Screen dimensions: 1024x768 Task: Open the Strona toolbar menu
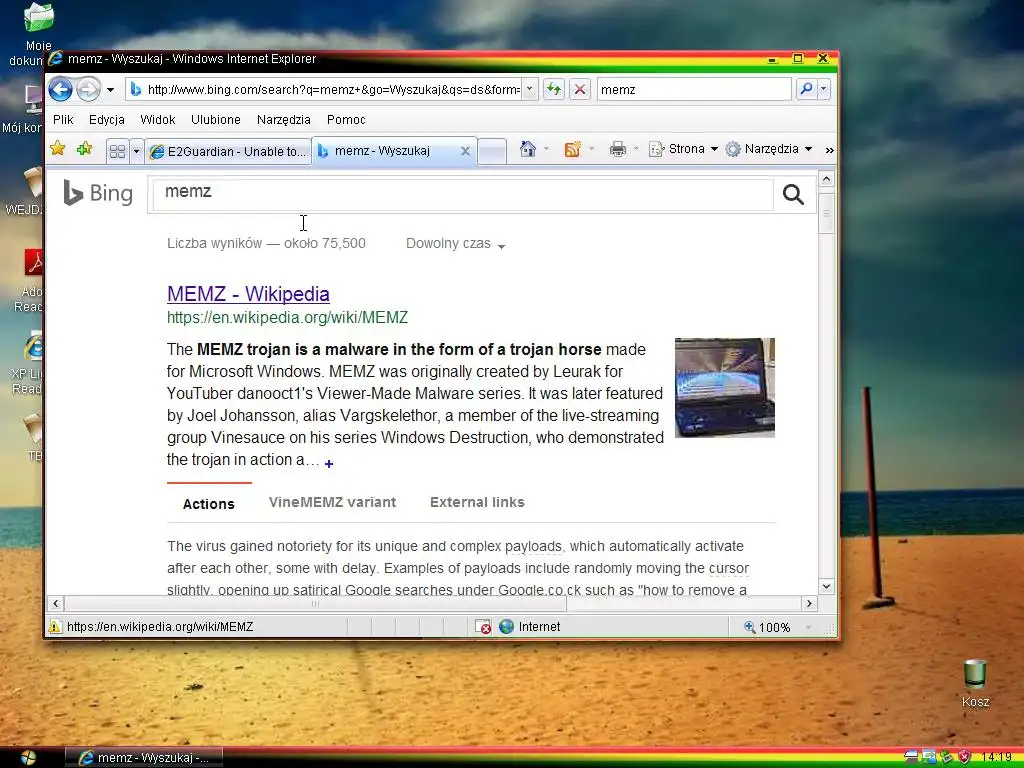tap(683, 149)
